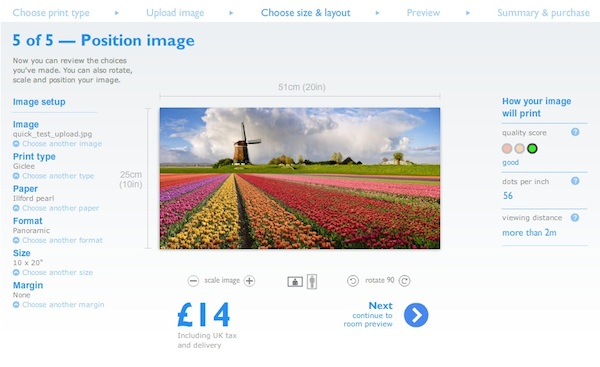Click the blue Next arrow button
Screen dimensions: 600x367
click(x=416, y=315)
